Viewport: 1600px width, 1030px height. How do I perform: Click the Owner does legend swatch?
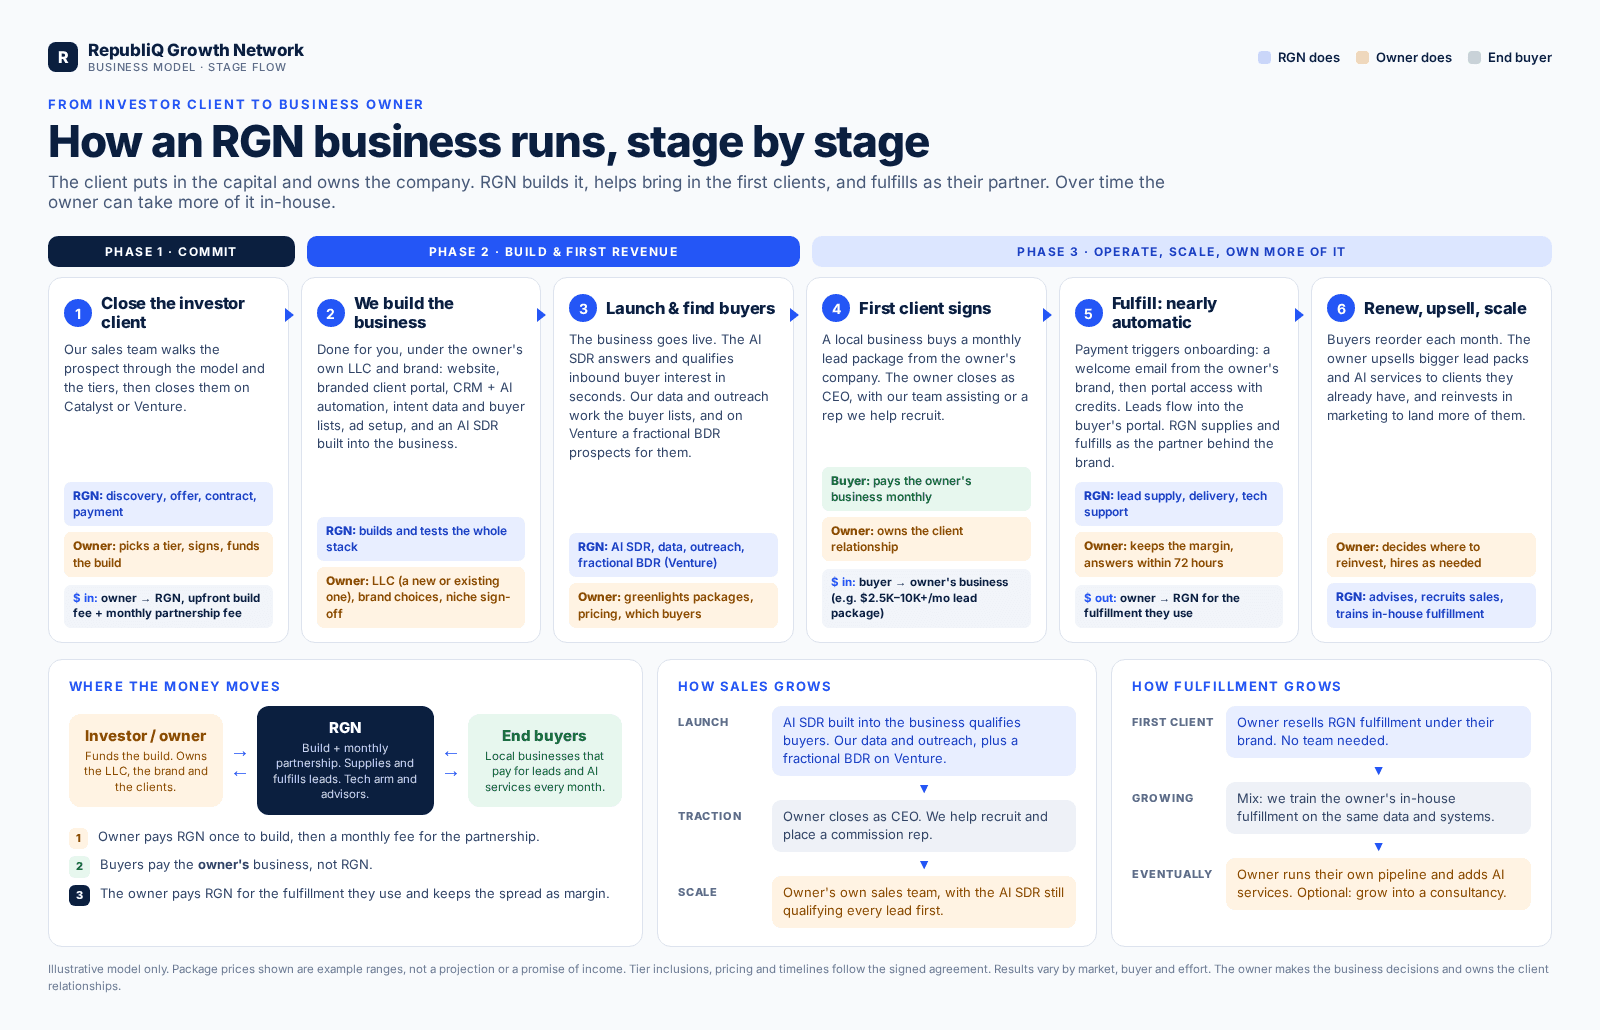click(x=1362, y=58)
